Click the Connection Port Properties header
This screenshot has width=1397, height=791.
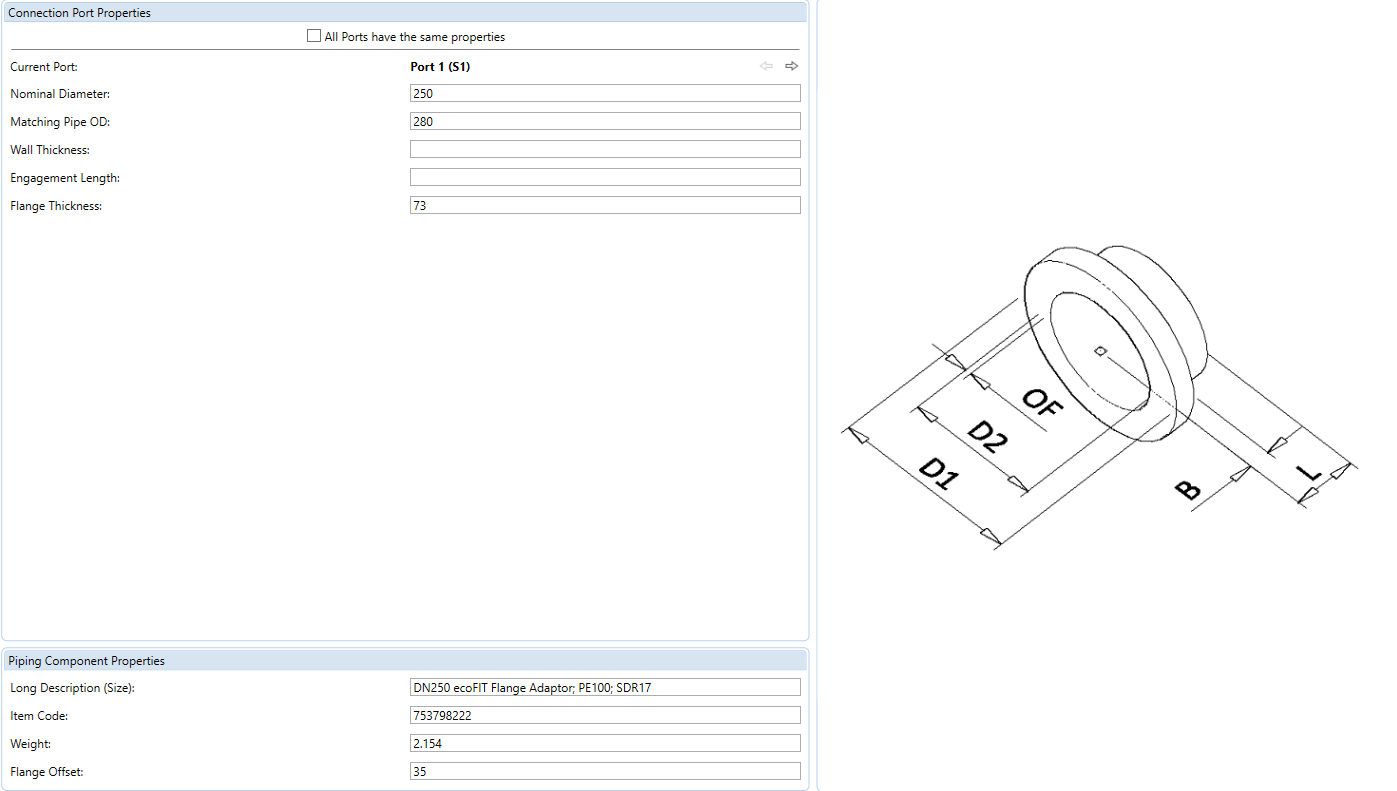405,13
